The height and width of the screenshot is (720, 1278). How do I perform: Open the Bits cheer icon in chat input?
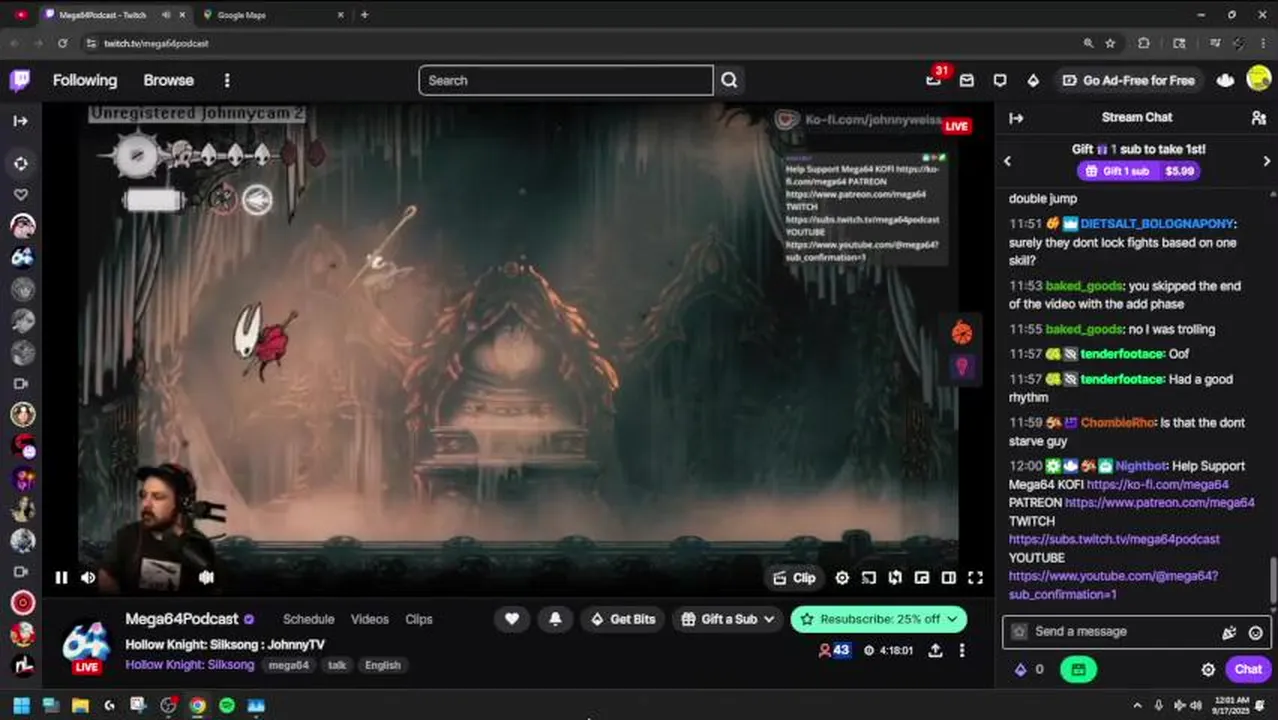click(1229, 632)
